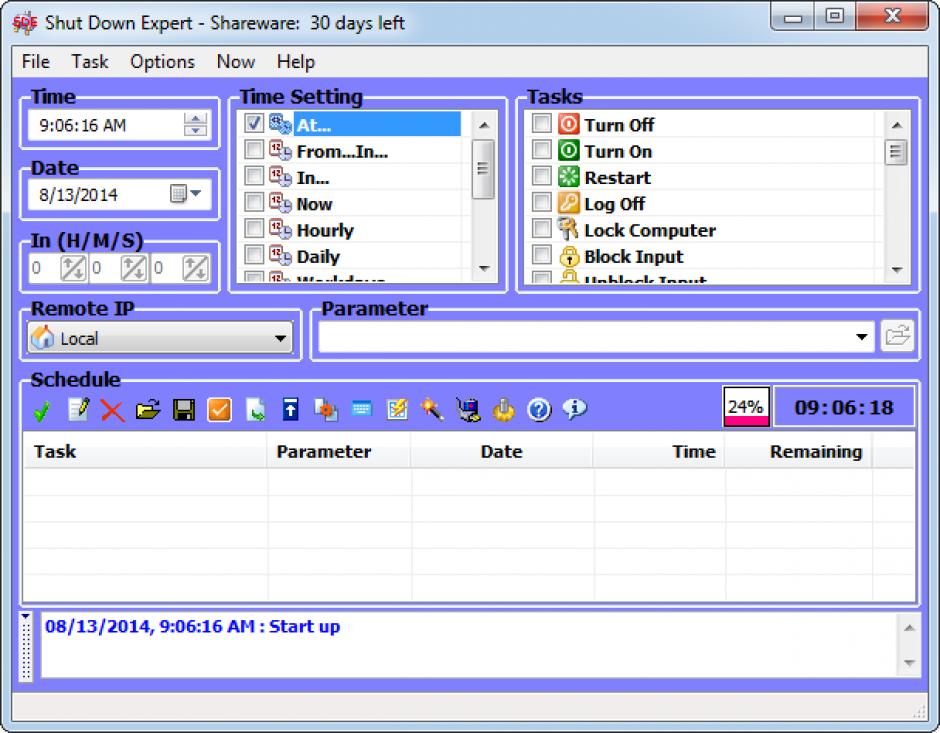This screenshot has height=733, width=940.
Task: Click the Date column header
Action: pyautogui.click(x=502, y=451)
